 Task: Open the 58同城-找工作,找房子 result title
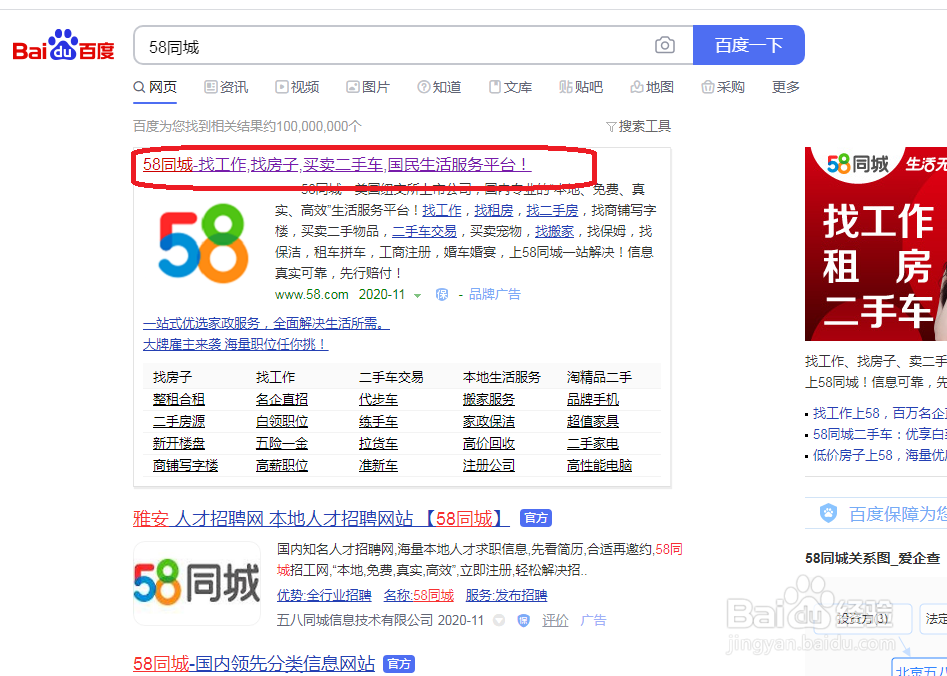click(337, 164)
